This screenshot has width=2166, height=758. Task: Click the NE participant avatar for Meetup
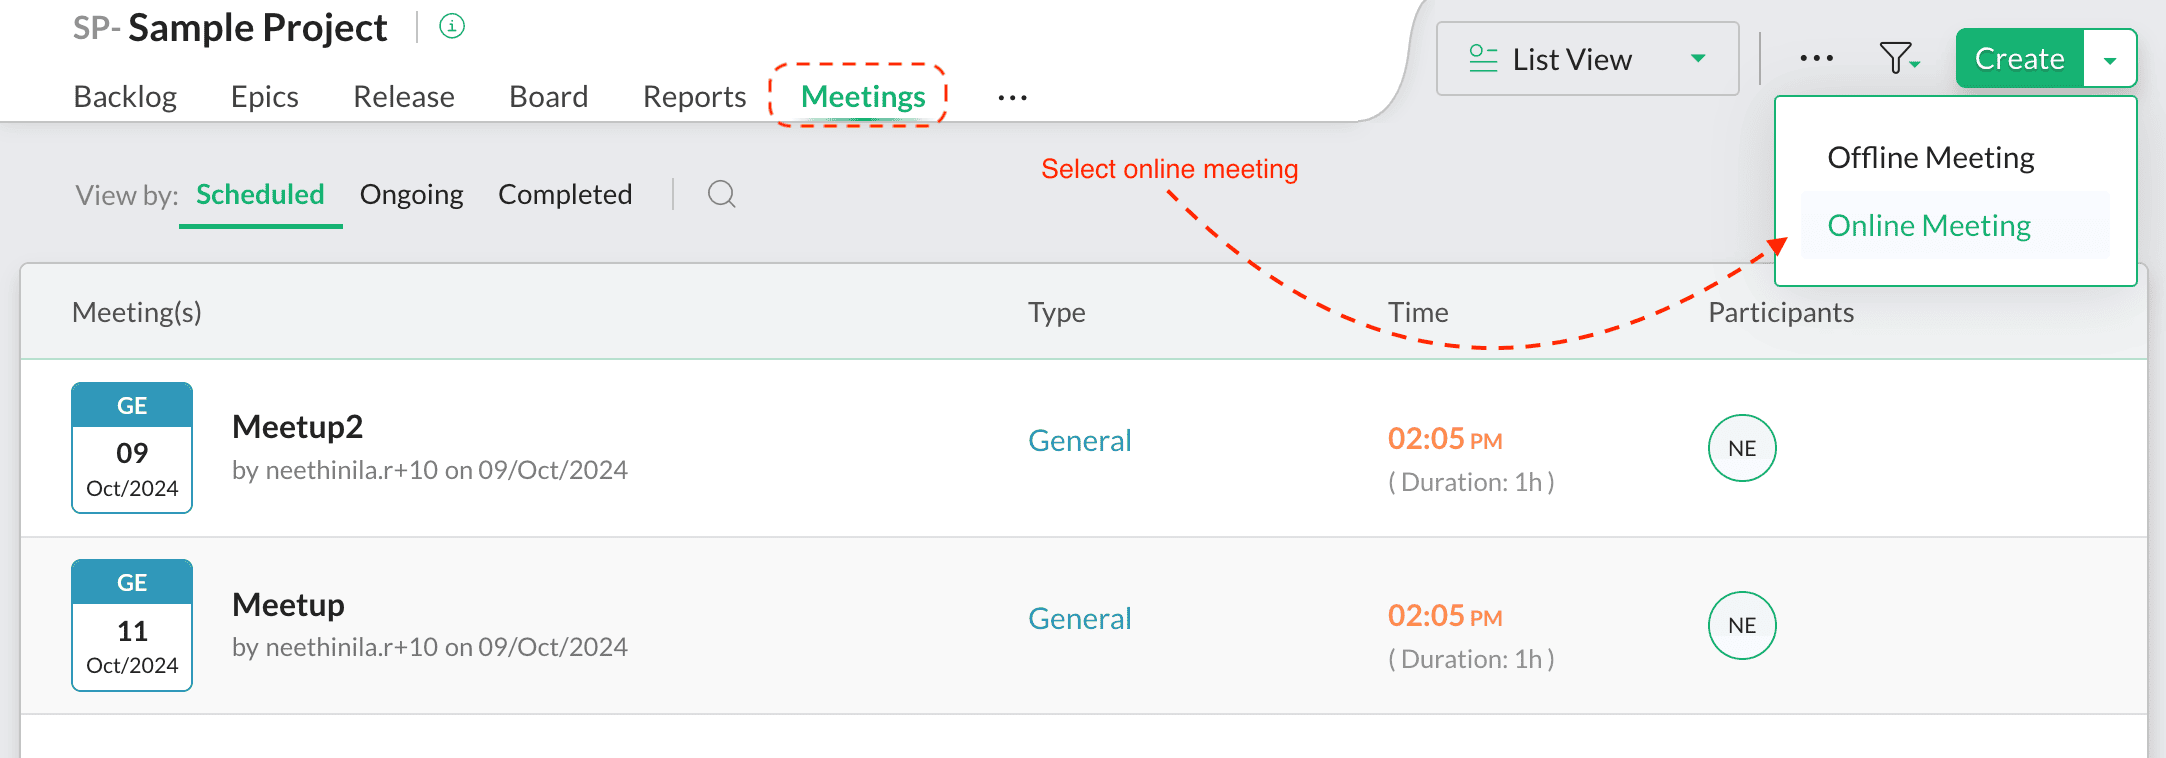1742,626
